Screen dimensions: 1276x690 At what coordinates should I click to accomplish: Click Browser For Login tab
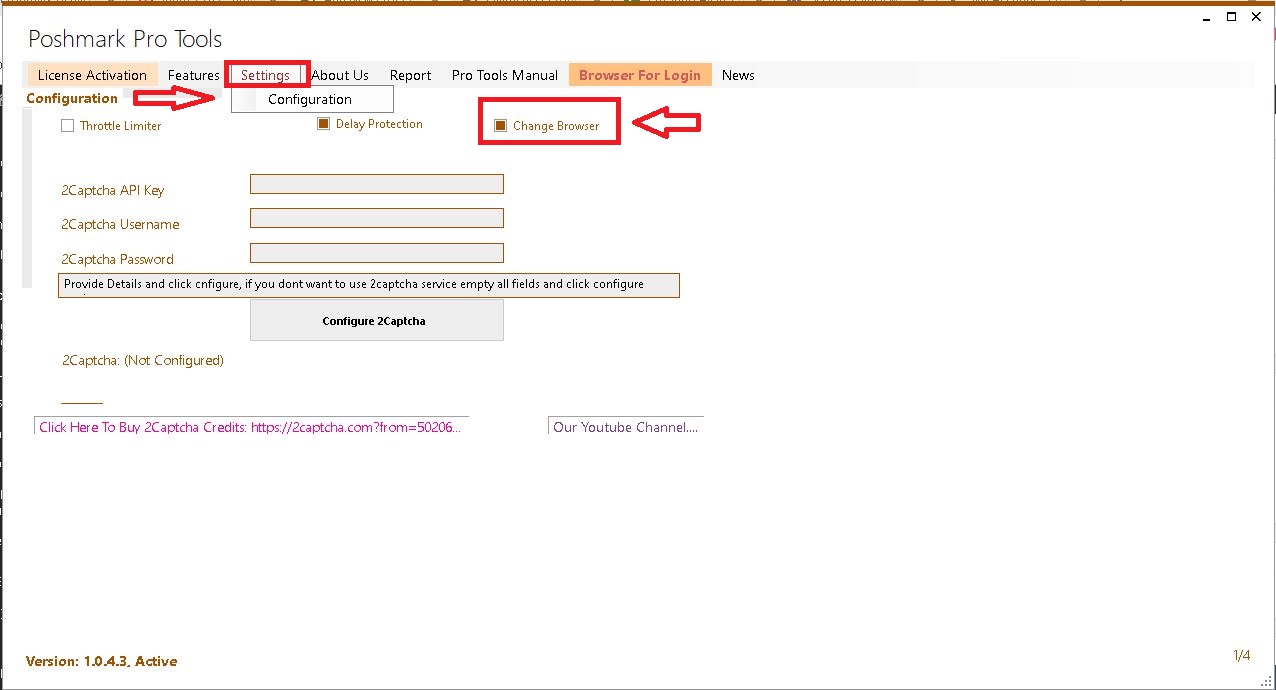[x=640, y=75]
